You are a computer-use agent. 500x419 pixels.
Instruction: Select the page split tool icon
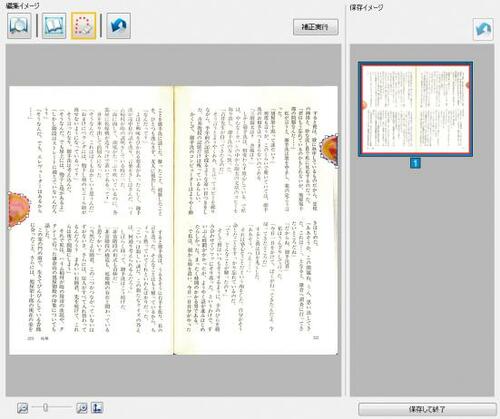(54, 26)
